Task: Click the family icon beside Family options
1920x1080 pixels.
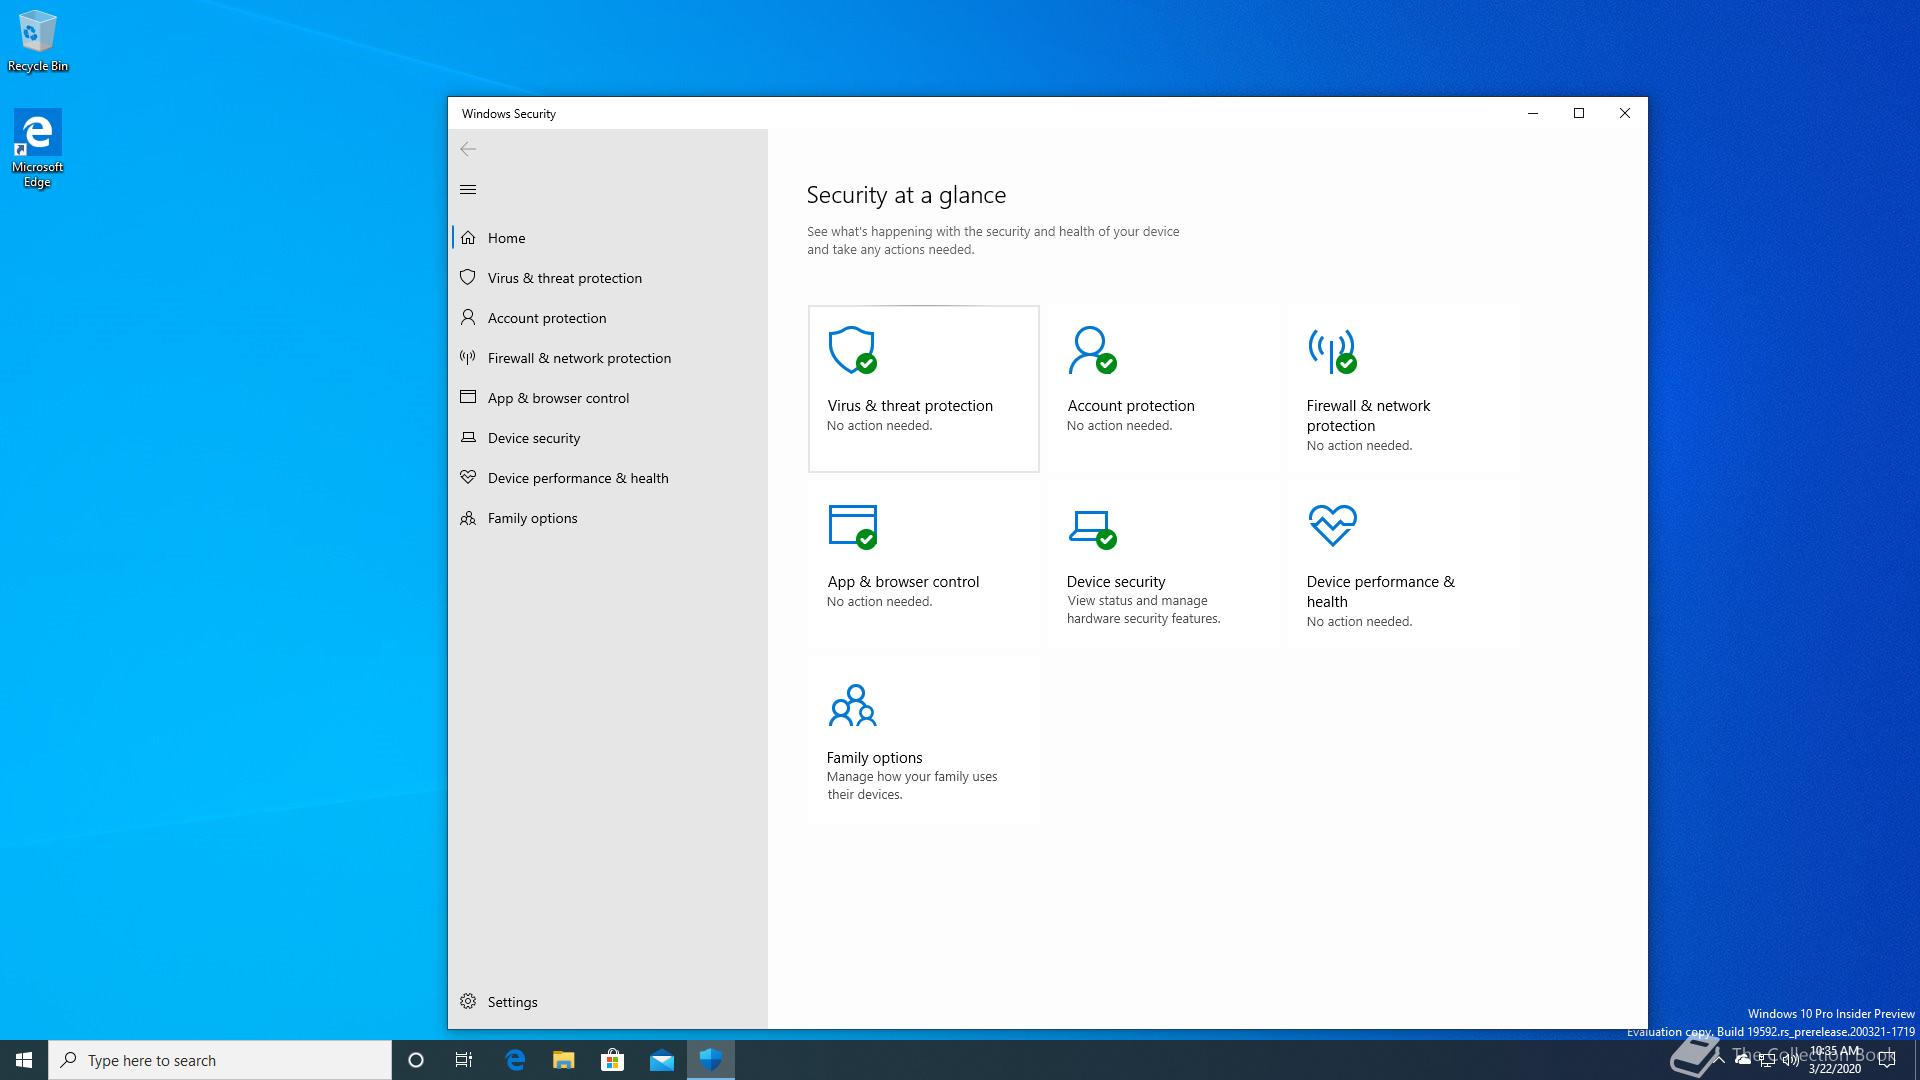Action: pos(467,517)
